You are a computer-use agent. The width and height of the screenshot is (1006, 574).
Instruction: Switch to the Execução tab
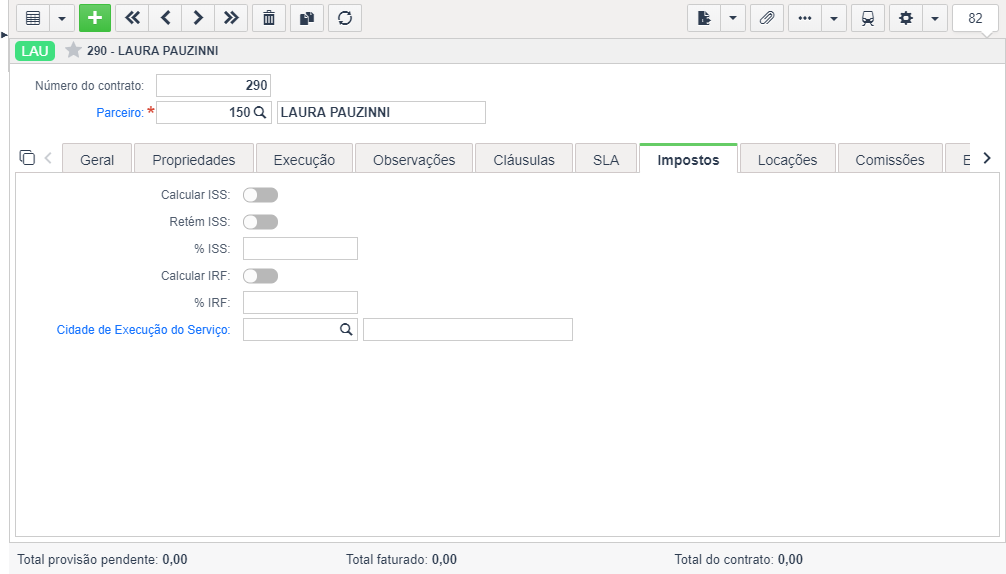coord(304,159)
